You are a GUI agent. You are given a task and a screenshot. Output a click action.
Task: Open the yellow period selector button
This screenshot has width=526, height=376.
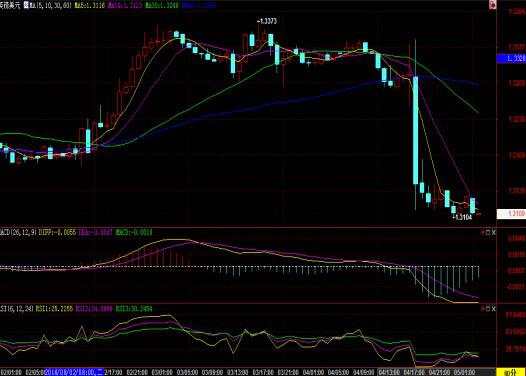tap(511, 372)
